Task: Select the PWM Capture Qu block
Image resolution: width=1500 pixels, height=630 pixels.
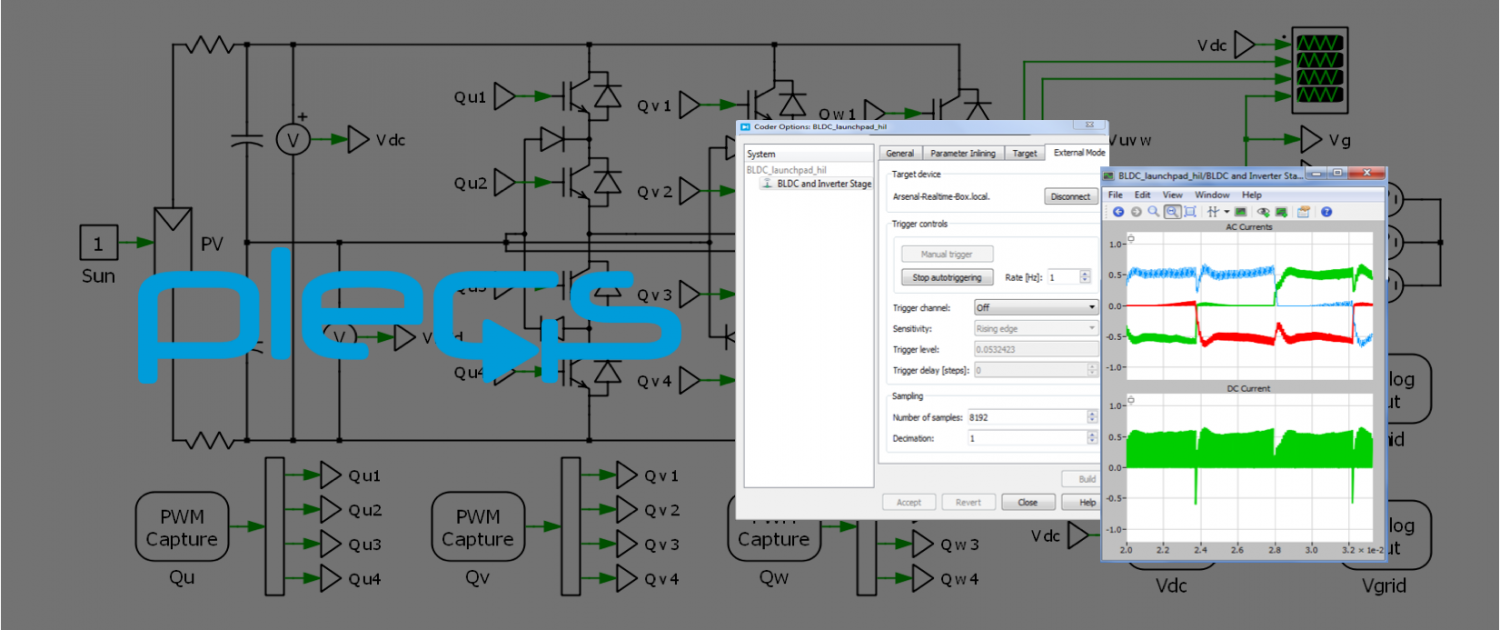Action: (181, 527)
